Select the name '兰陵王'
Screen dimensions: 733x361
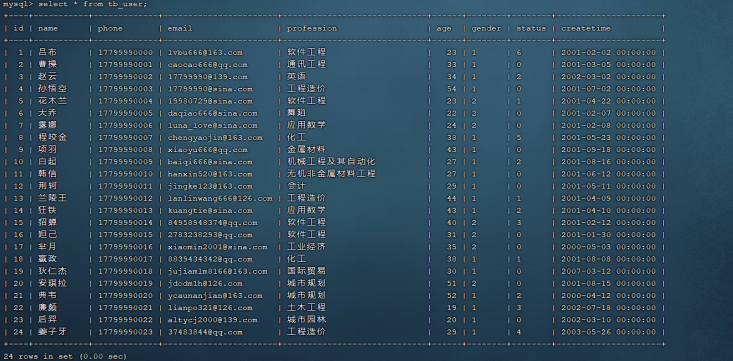pyautogui.click(x=52, y=198)
